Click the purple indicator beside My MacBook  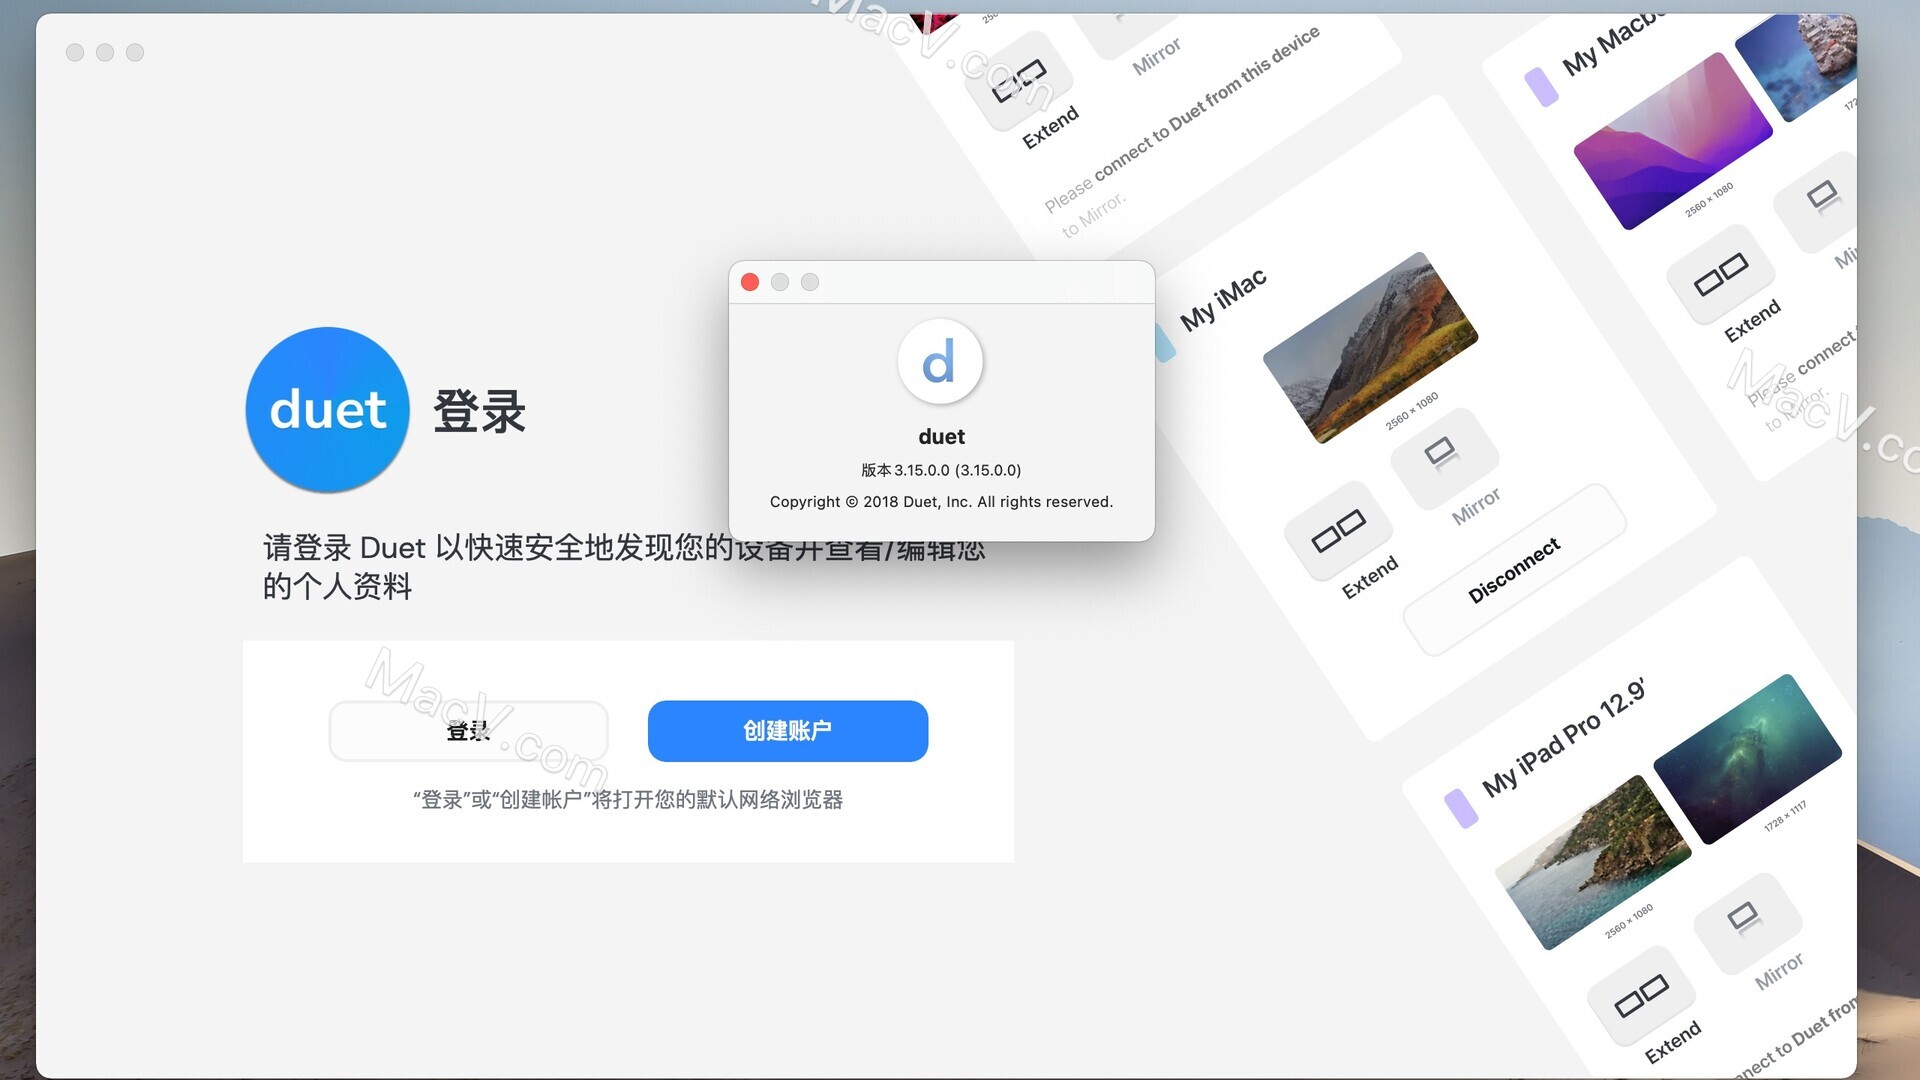[1541, 87]
